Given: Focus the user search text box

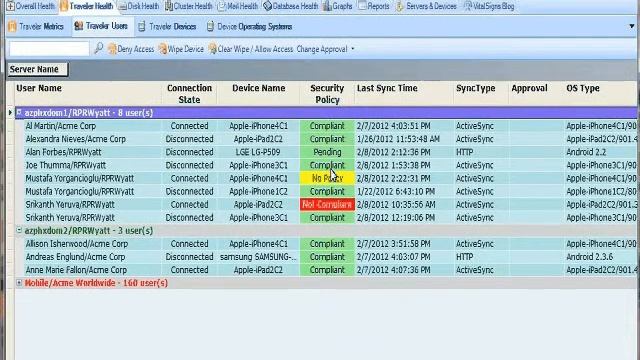Looking at the screenshot, I should pyautogui.click(x=49, y=49).
